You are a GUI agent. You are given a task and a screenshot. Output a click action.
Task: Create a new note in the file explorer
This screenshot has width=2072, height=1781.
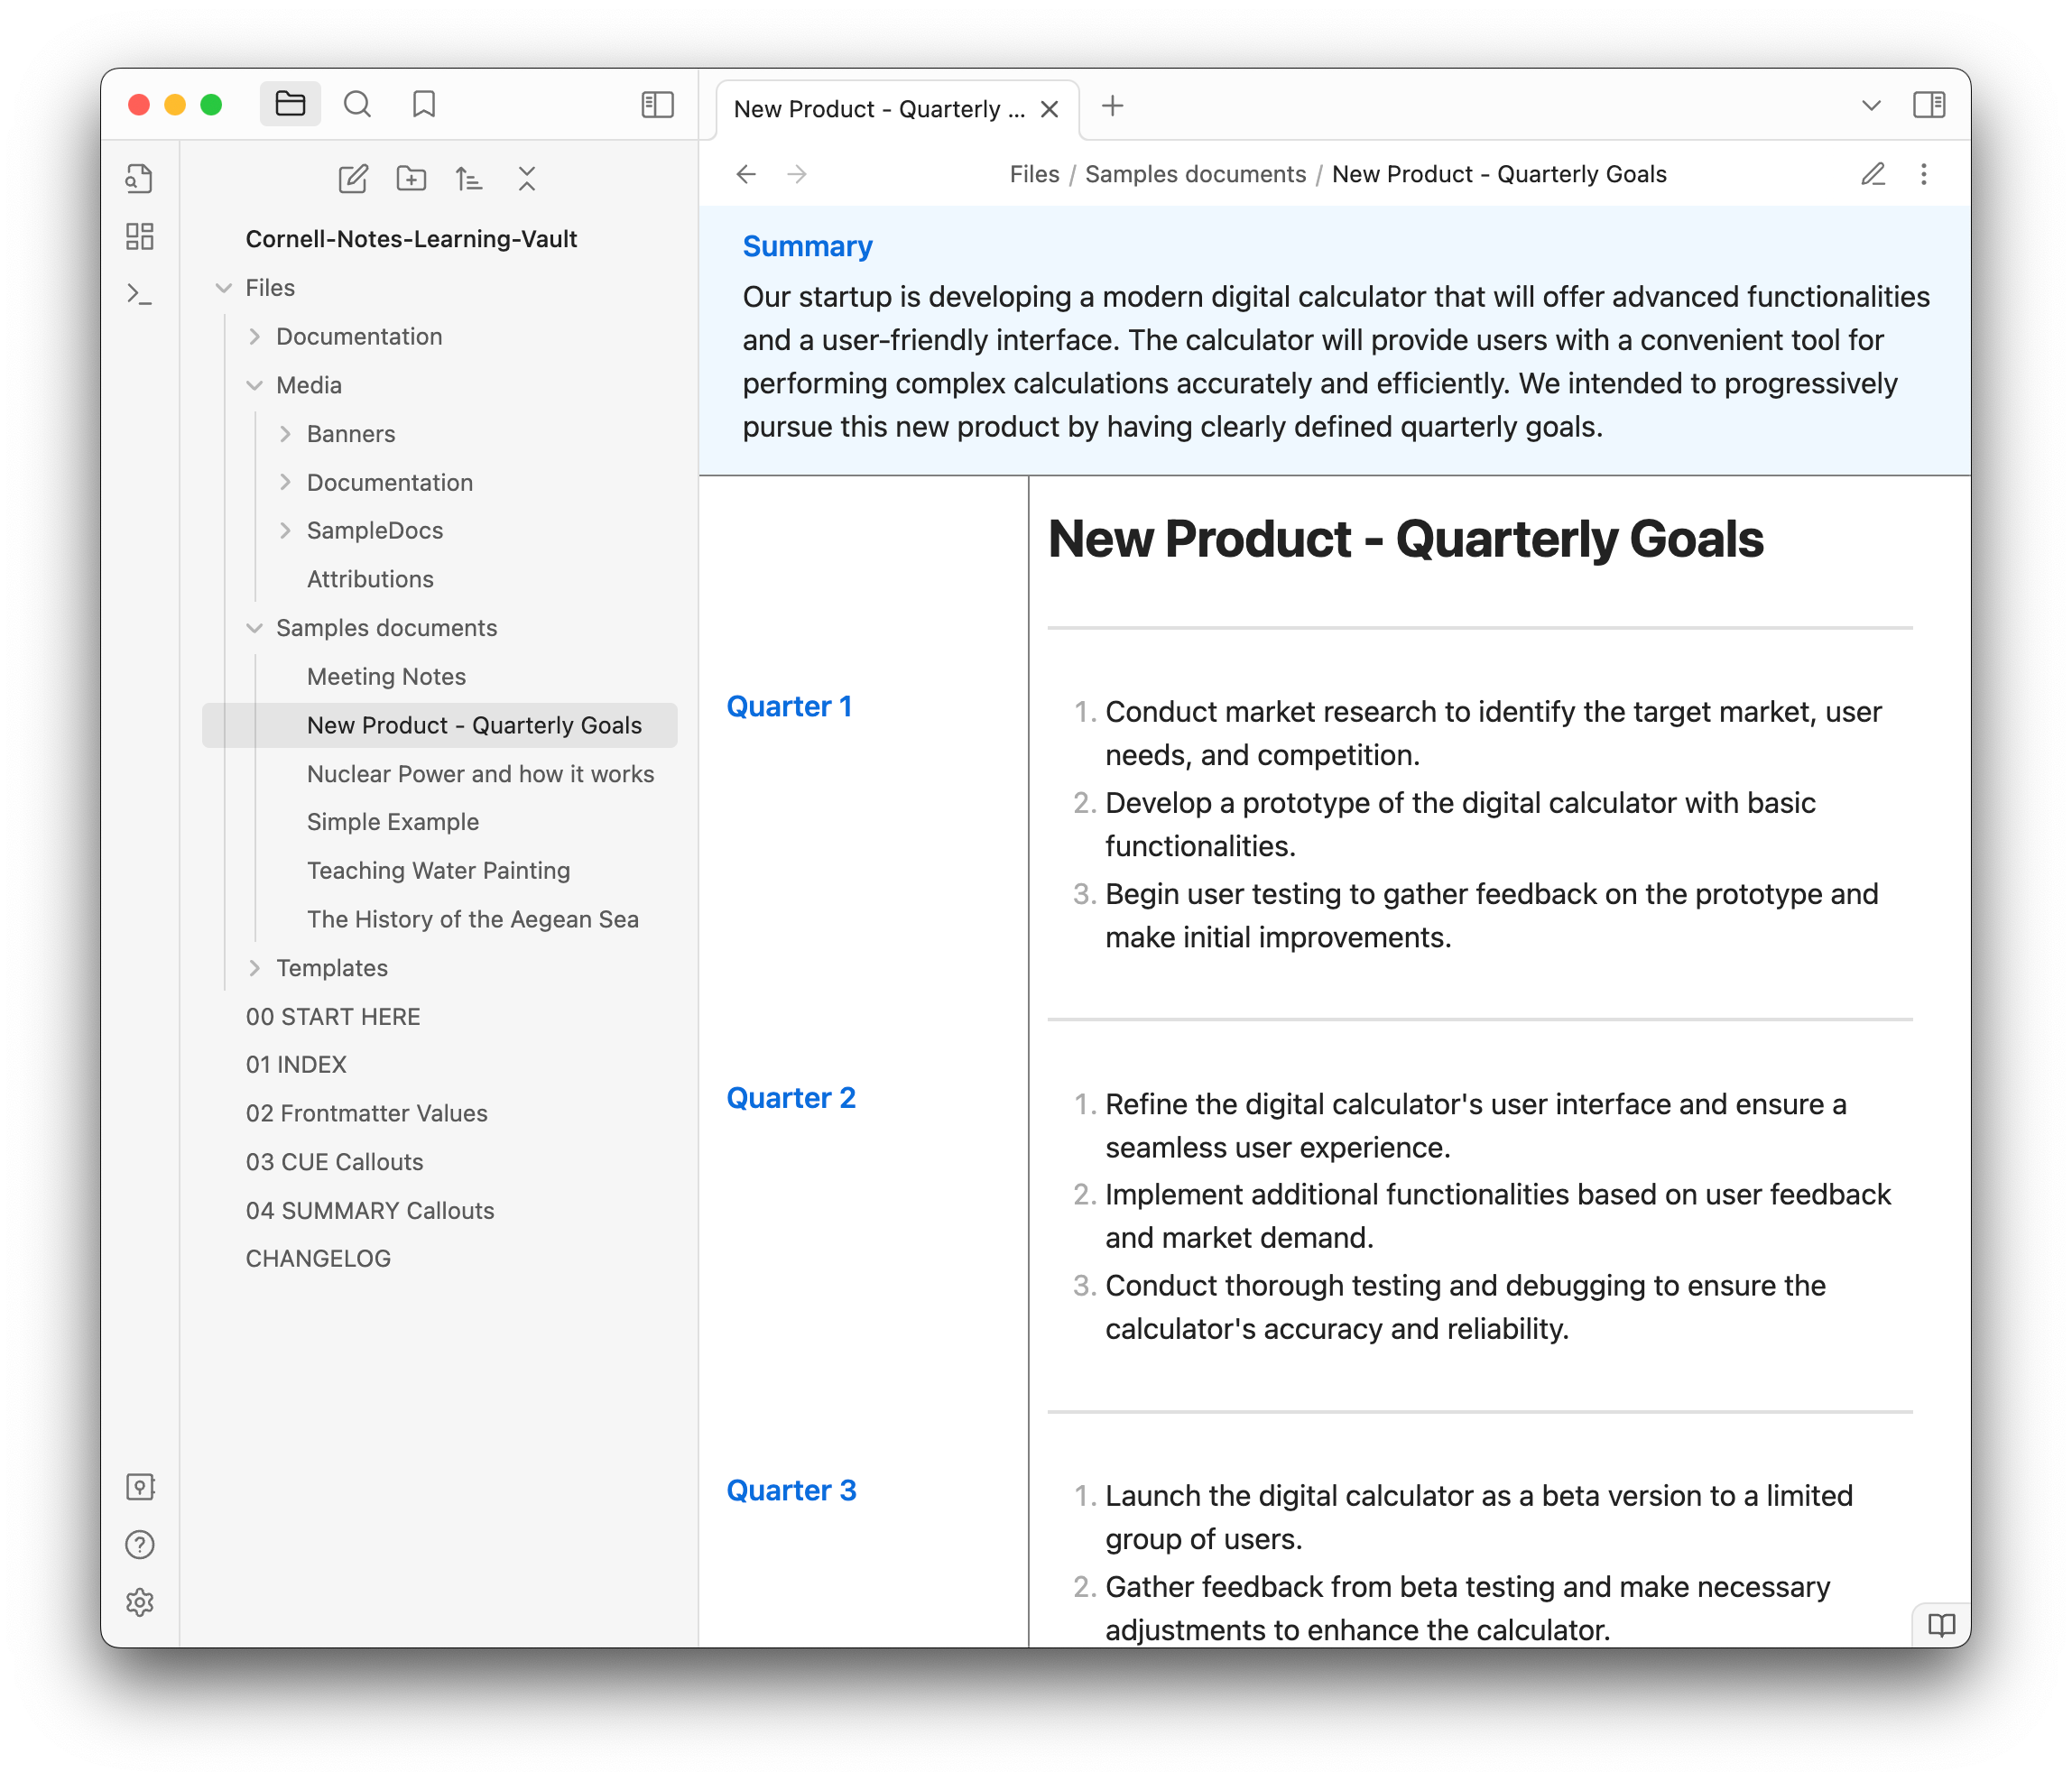(352, 179)
